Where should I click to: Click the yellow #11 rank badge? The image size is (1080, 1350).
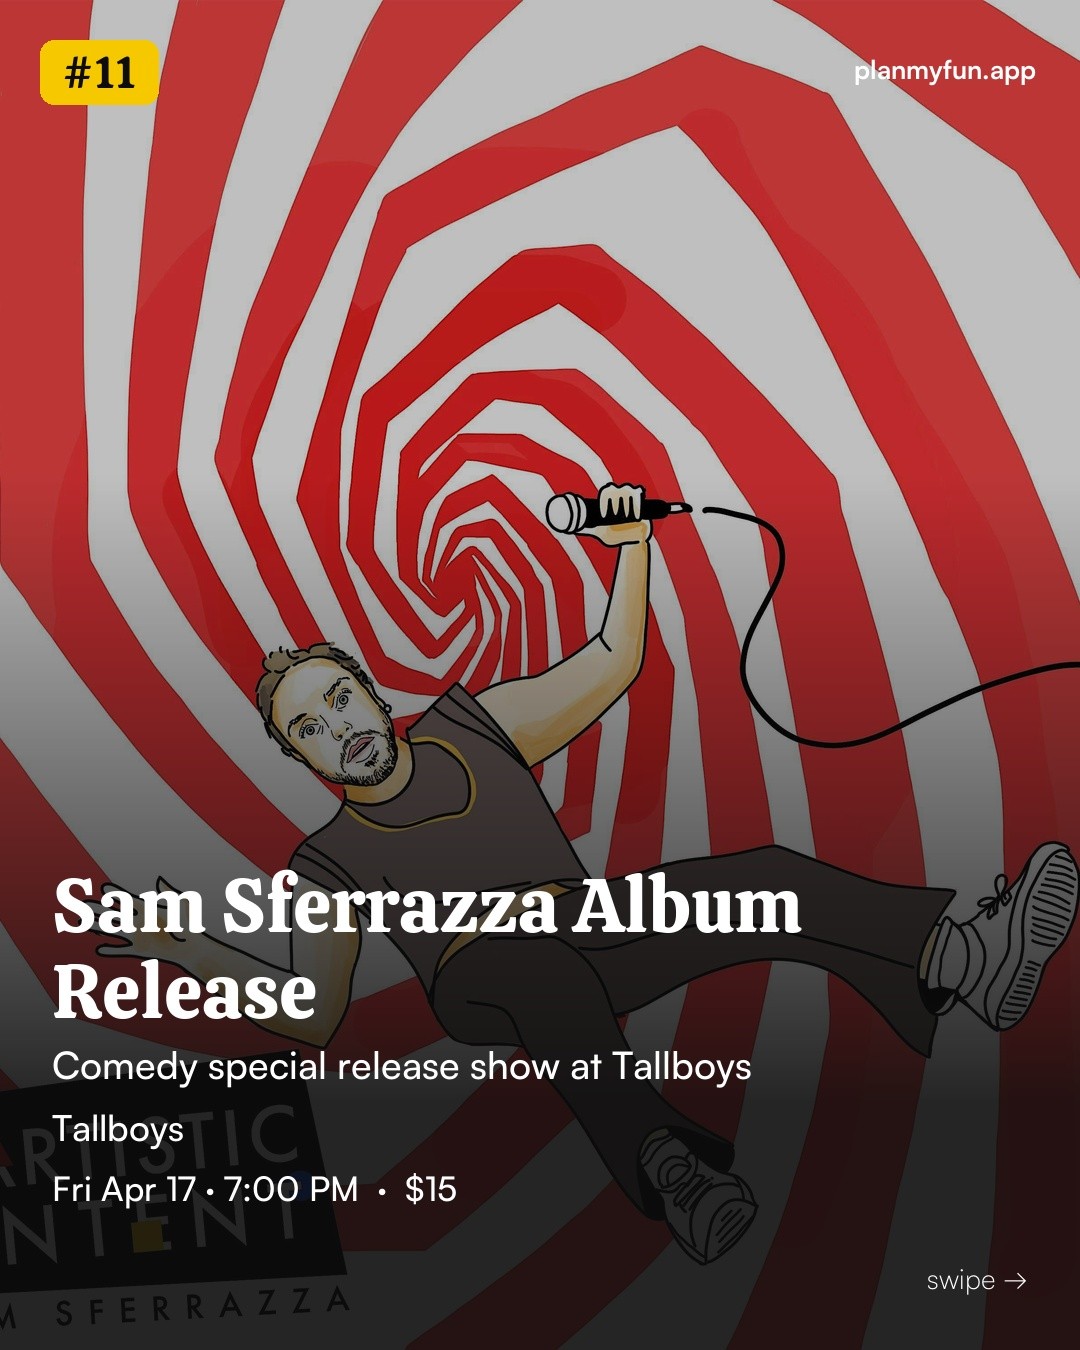coord(99,73)
